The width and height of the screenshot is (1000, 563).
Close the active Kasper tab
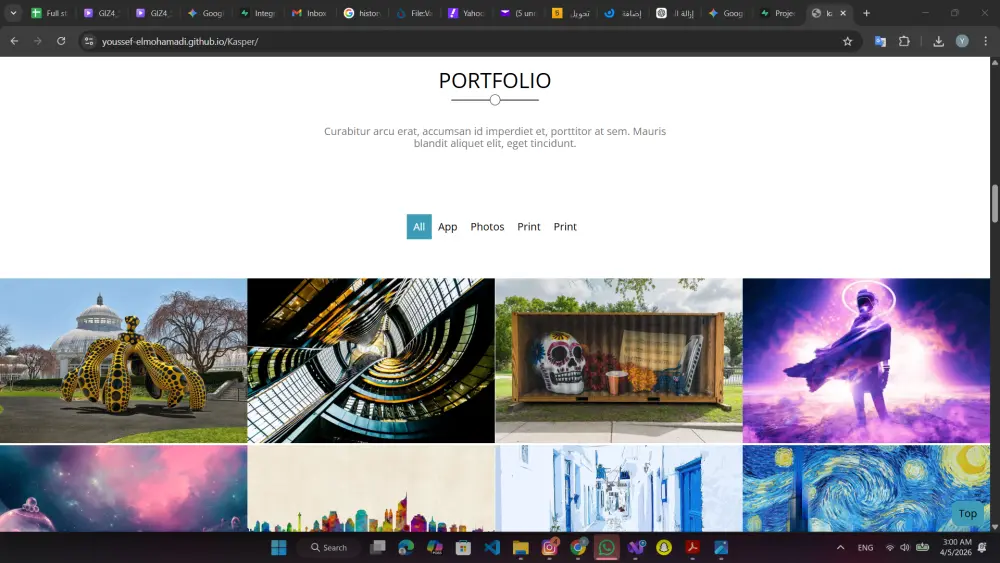click(843, 13)
